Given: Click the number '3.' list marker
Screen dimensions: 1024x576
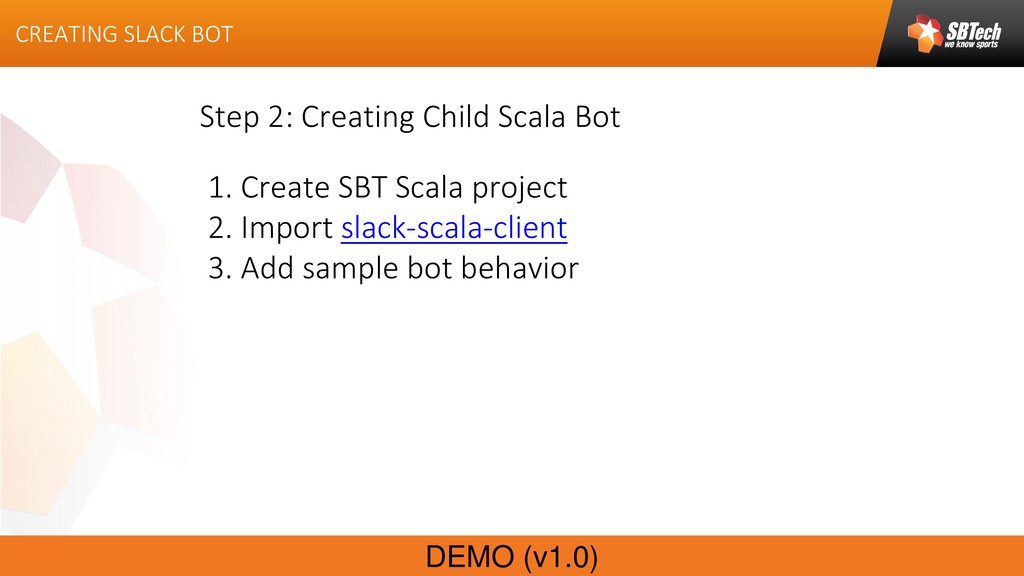Looking at the screenshot, I should 220,269.
